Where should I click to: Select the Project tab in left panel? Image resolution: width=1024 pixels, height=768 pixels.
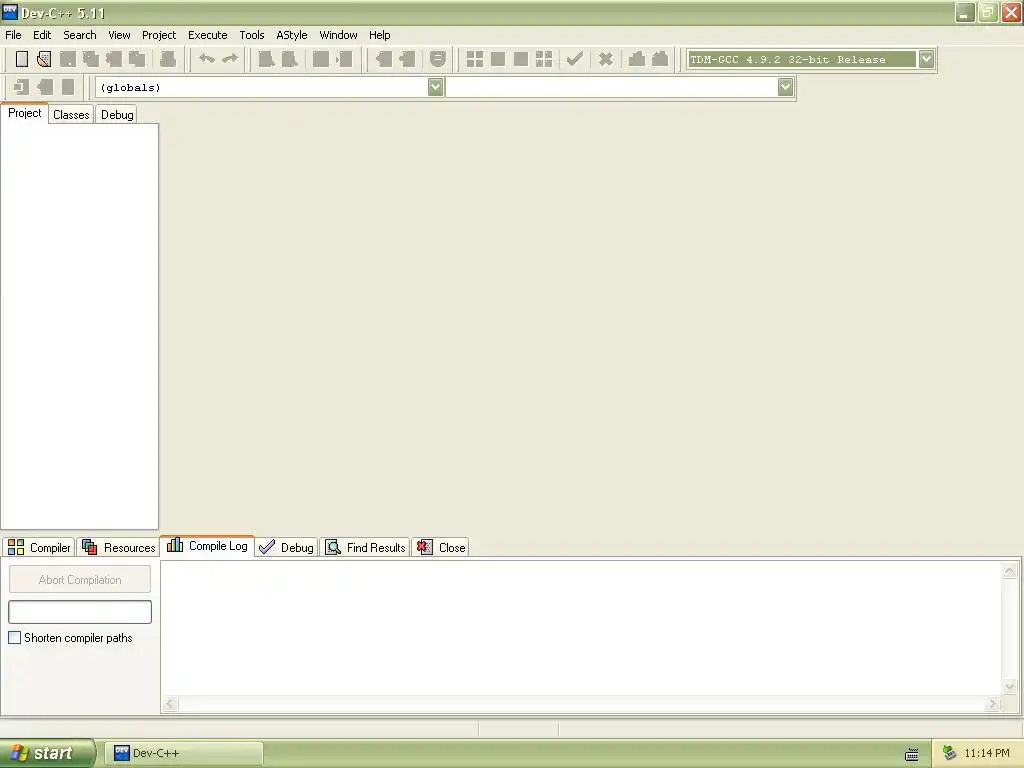(x=25, y=113)
